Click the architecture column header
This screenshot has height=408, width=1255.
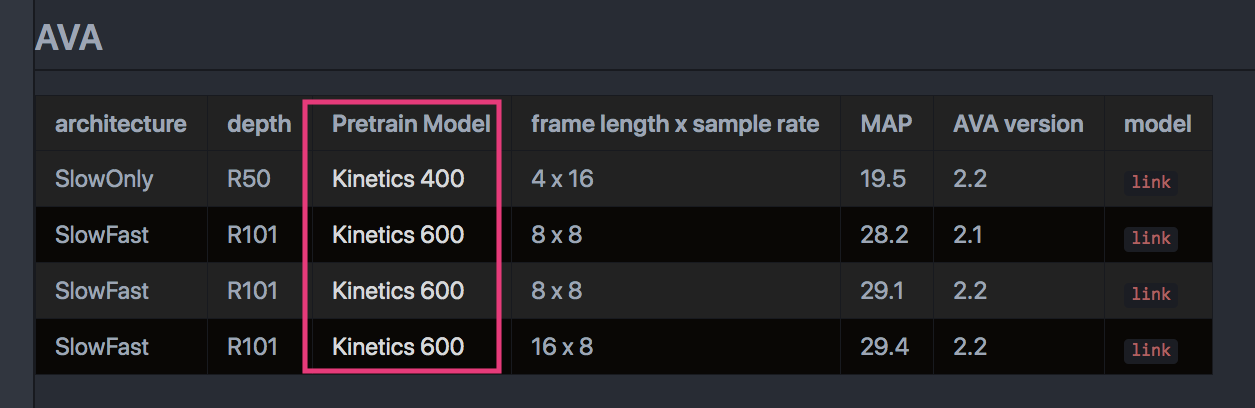(120, 124)
